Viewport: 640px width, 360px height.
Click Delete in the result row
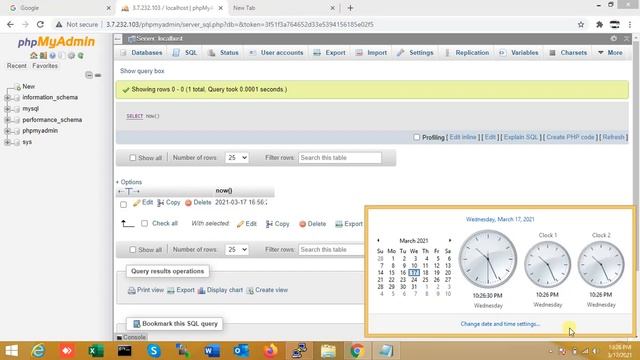tap(198, 202)
